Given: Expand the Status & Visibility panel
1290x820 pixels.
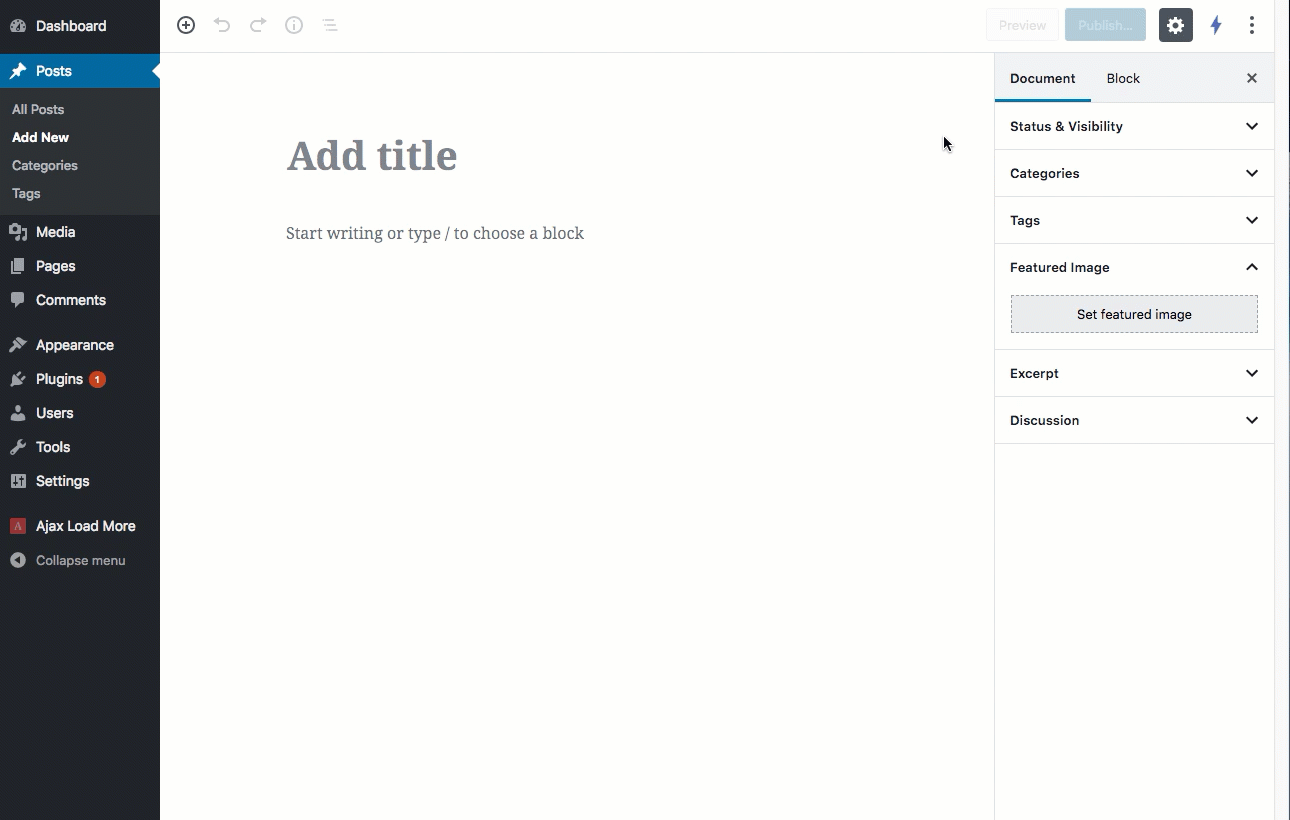Looking at the screenshot, I should tap(1134, 126).
